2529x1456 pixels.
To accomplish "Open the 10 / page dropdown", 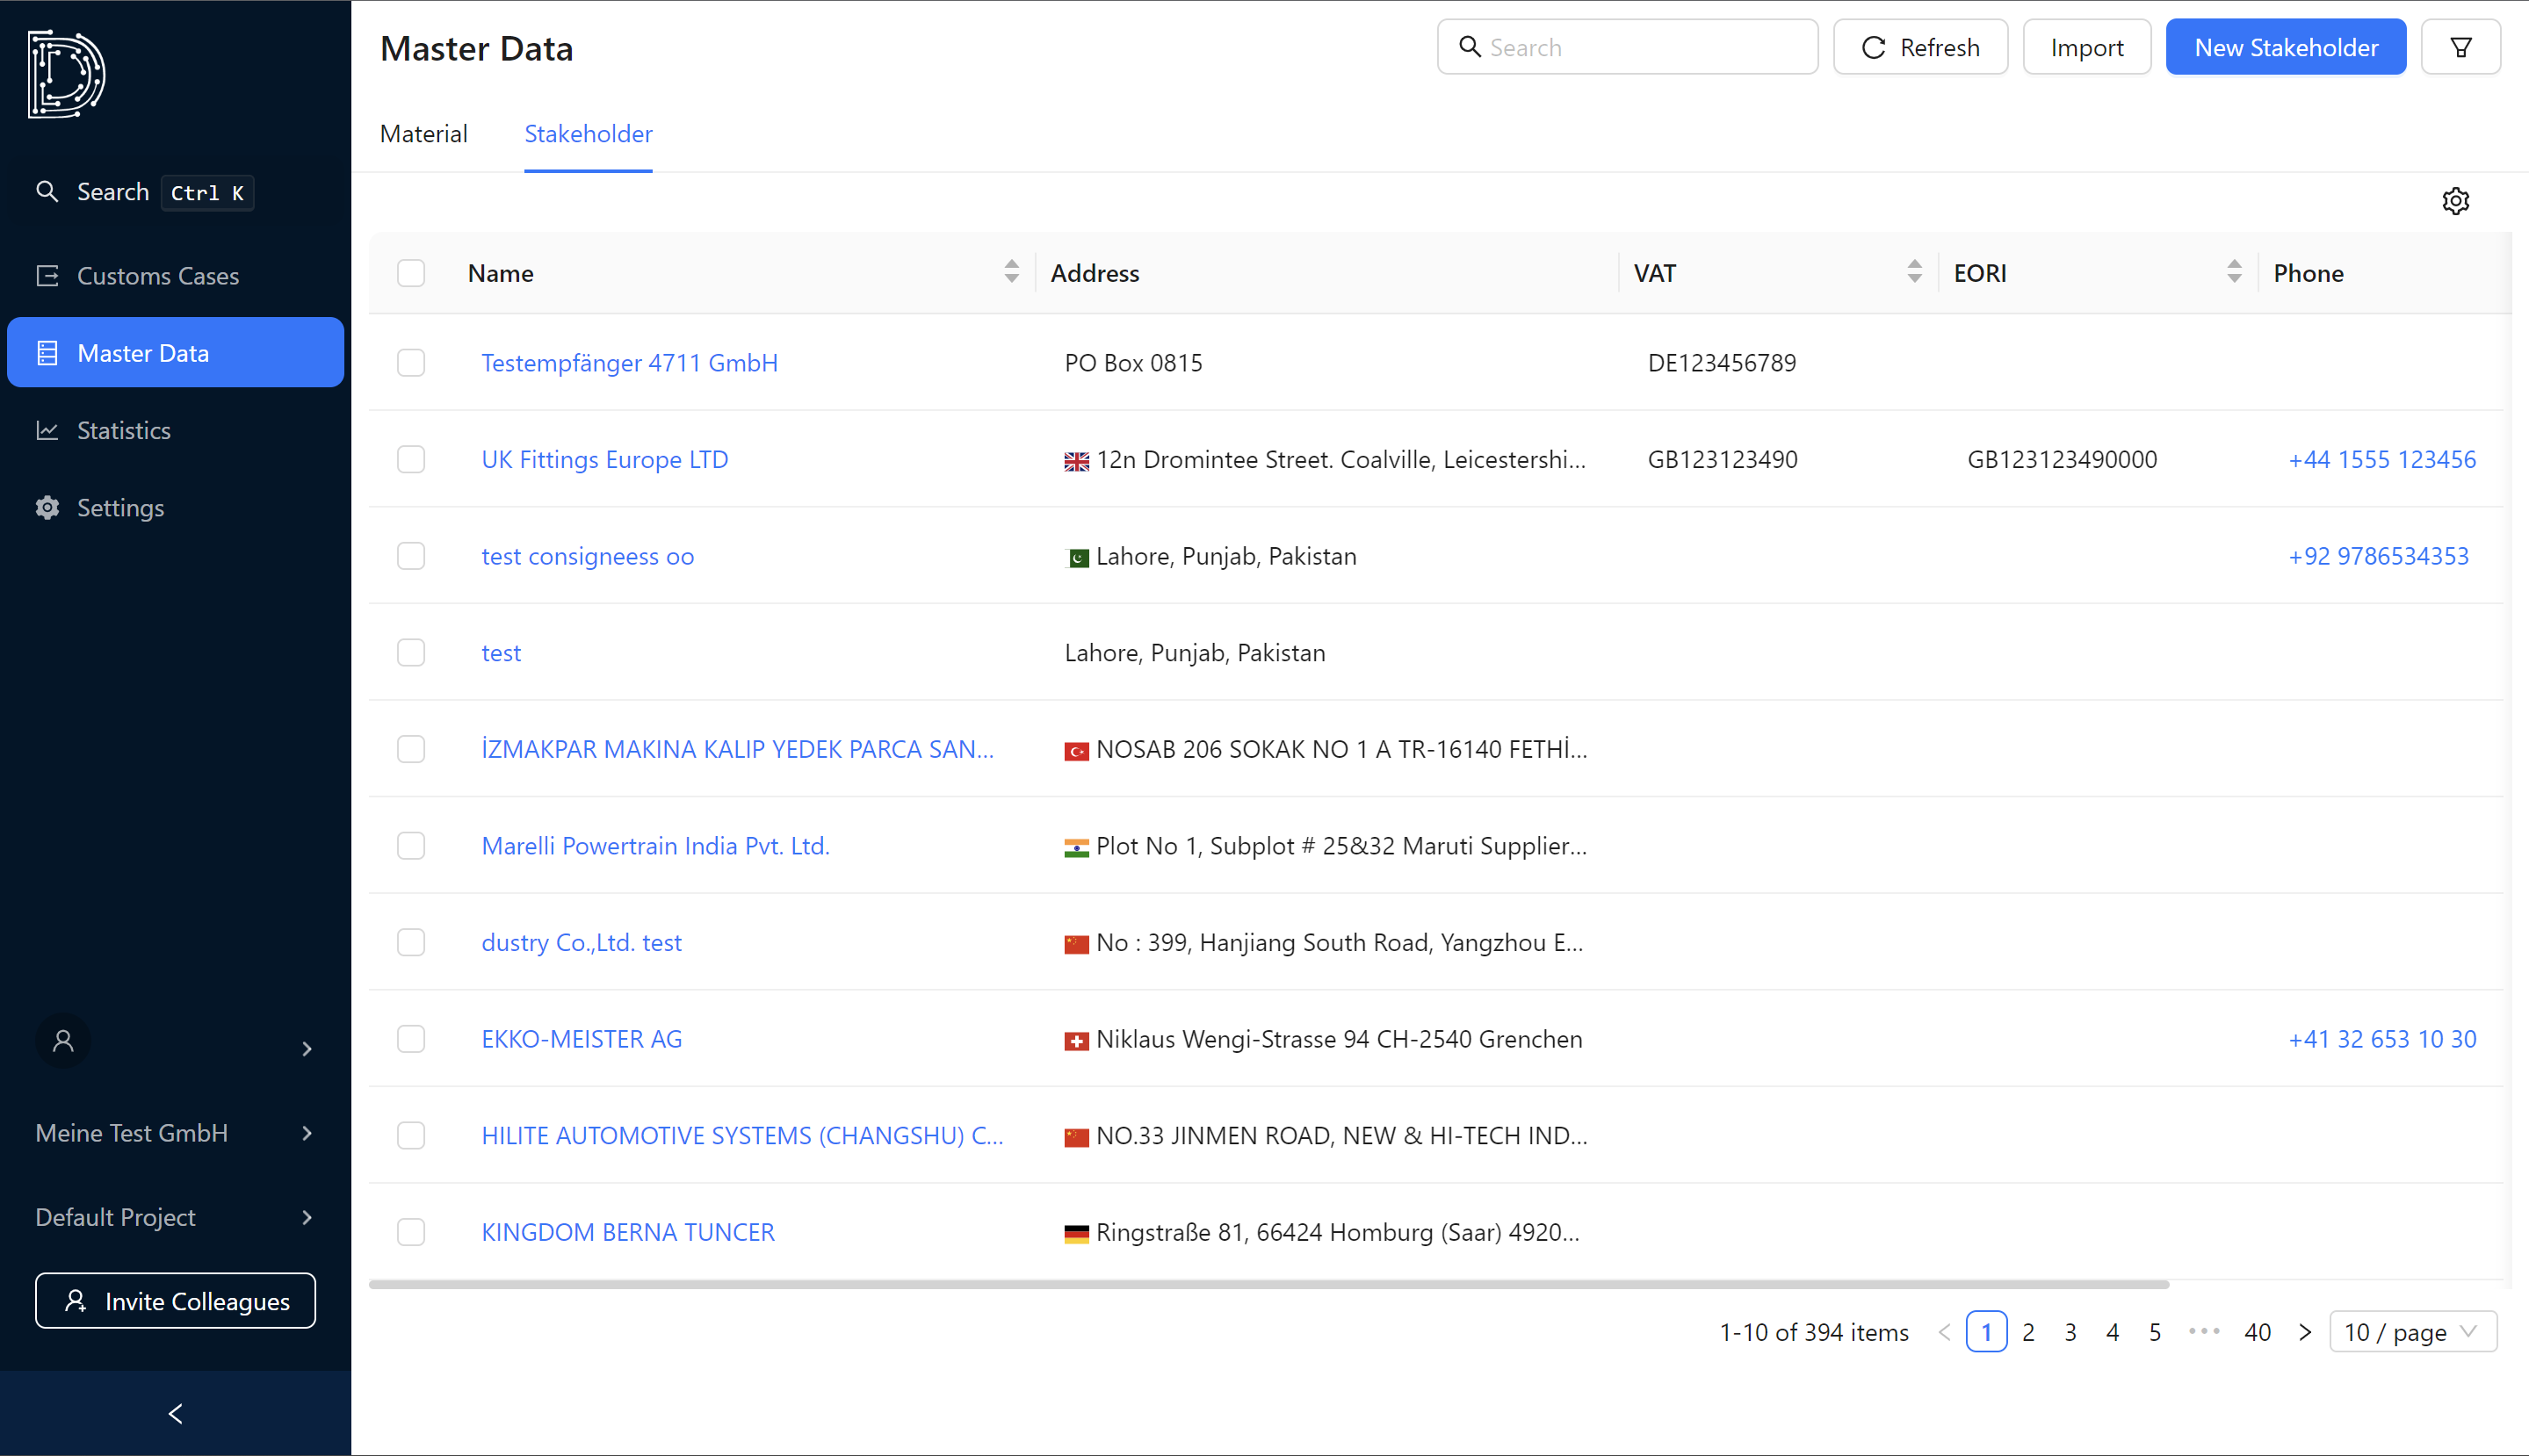I will (x=2411, y=1332).
